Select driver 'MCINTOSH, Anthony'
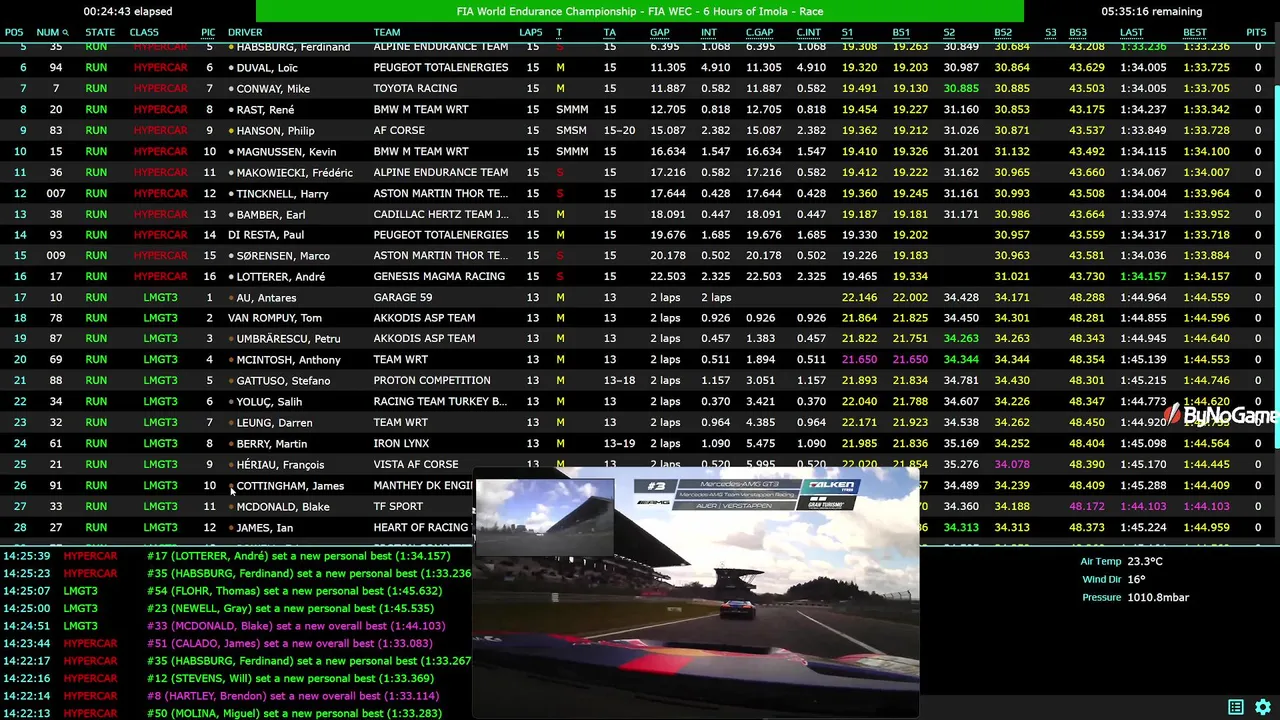 click(x=288, y=359)
